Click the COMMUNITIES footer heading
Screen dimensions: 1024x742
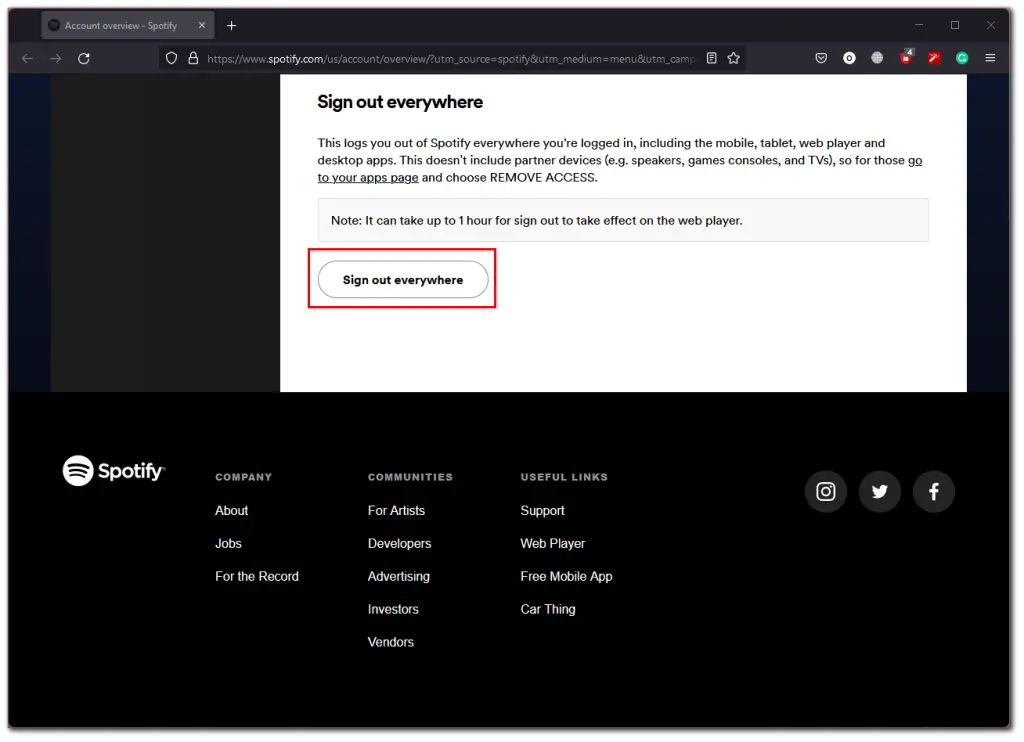pyautogui.click(x=411, y=477)
